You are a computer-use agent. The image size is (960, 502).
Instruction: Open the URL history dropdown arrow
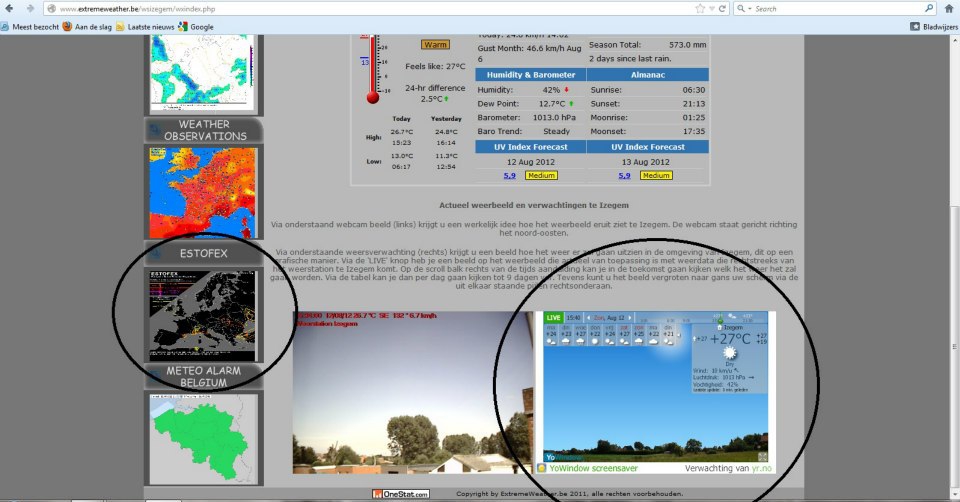[x=711, y=9]
